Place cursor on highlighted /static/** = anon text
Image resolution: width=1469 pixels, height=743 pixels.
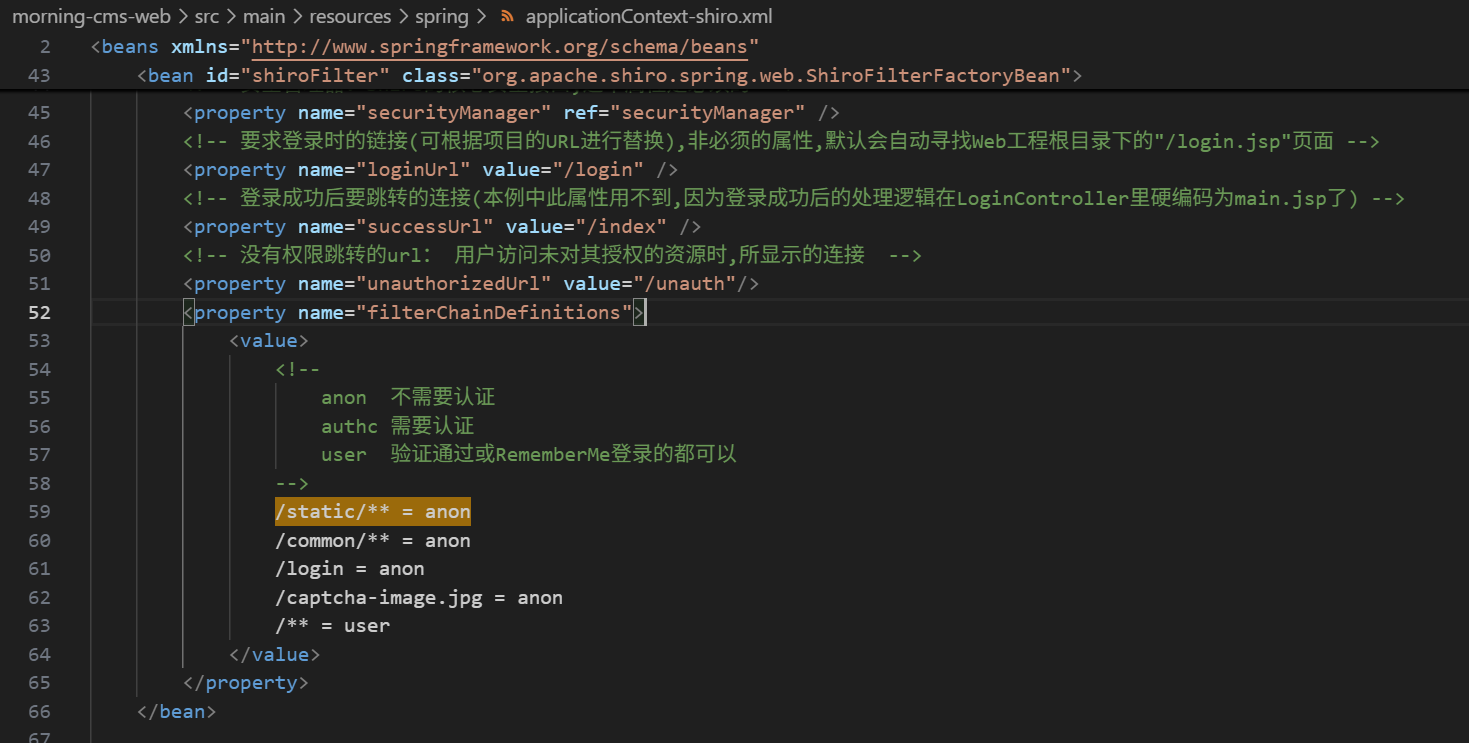tap(372, 512)
